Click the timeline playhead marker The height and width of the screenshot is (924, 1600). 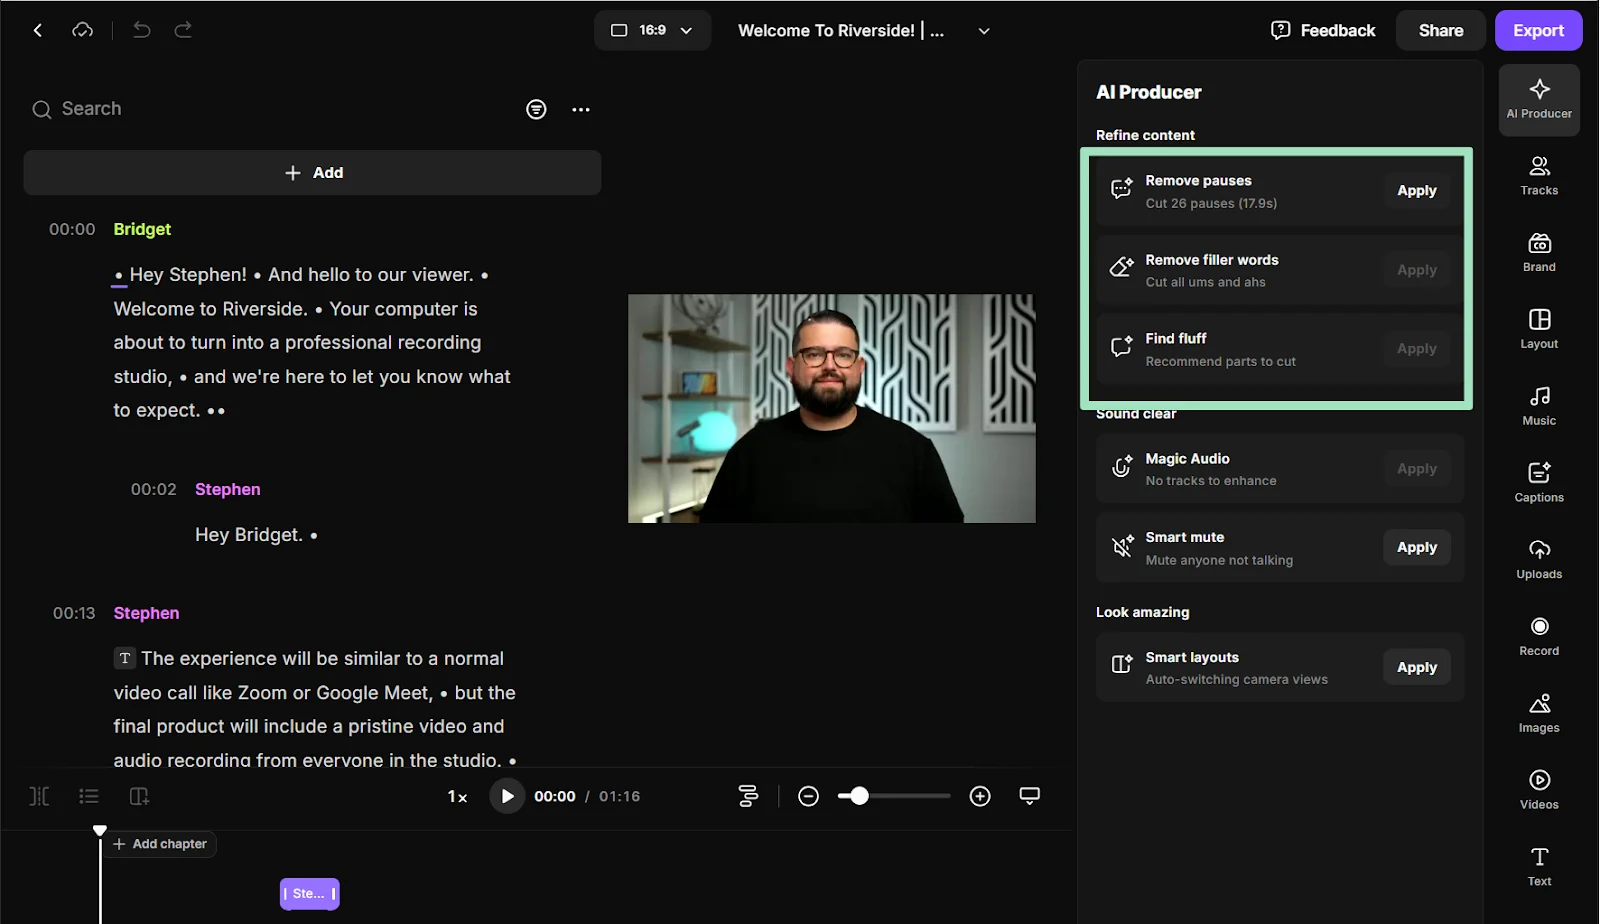(x=100, y=831)
